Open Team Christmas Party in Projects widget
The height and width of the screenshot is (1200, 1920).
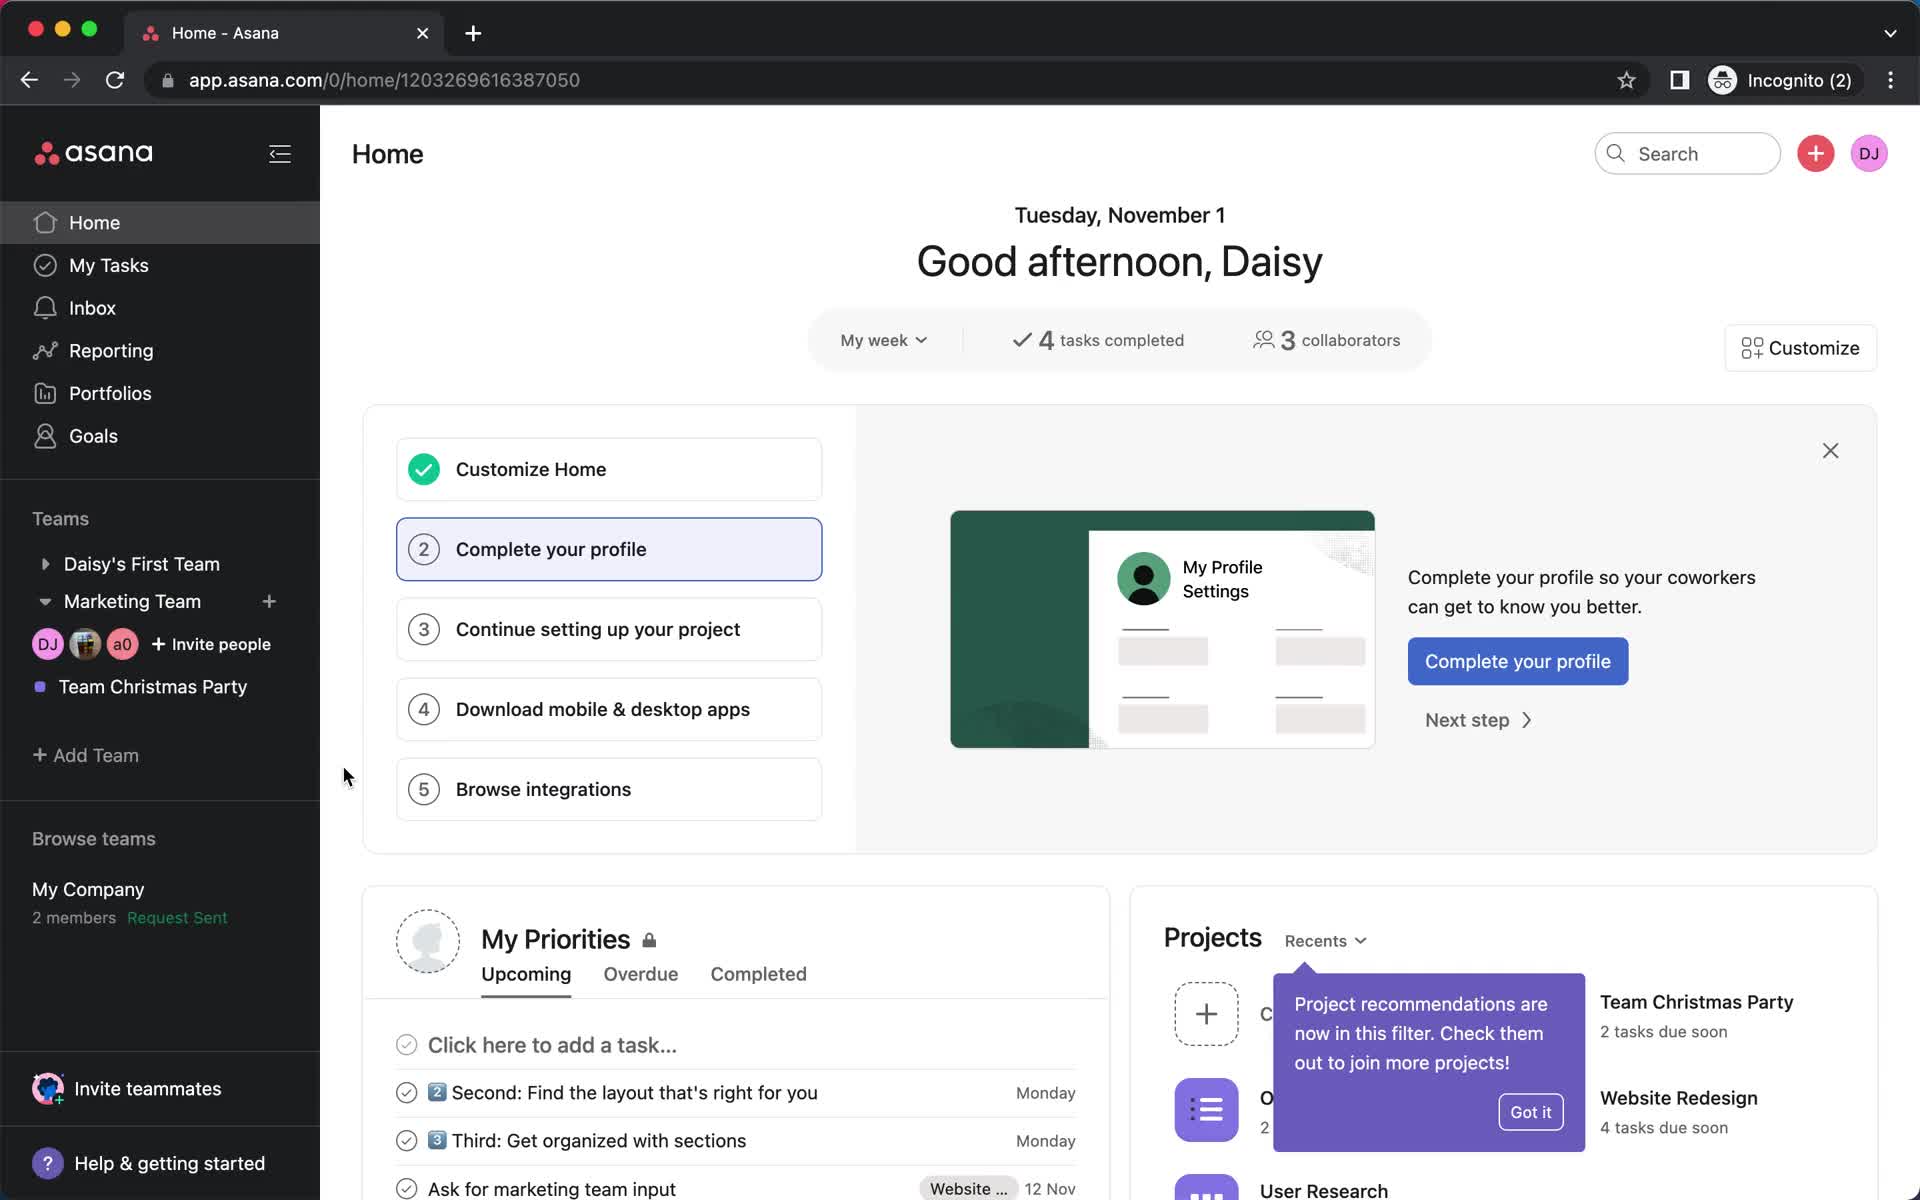pyautogui.click(x=1696, y=1002)
